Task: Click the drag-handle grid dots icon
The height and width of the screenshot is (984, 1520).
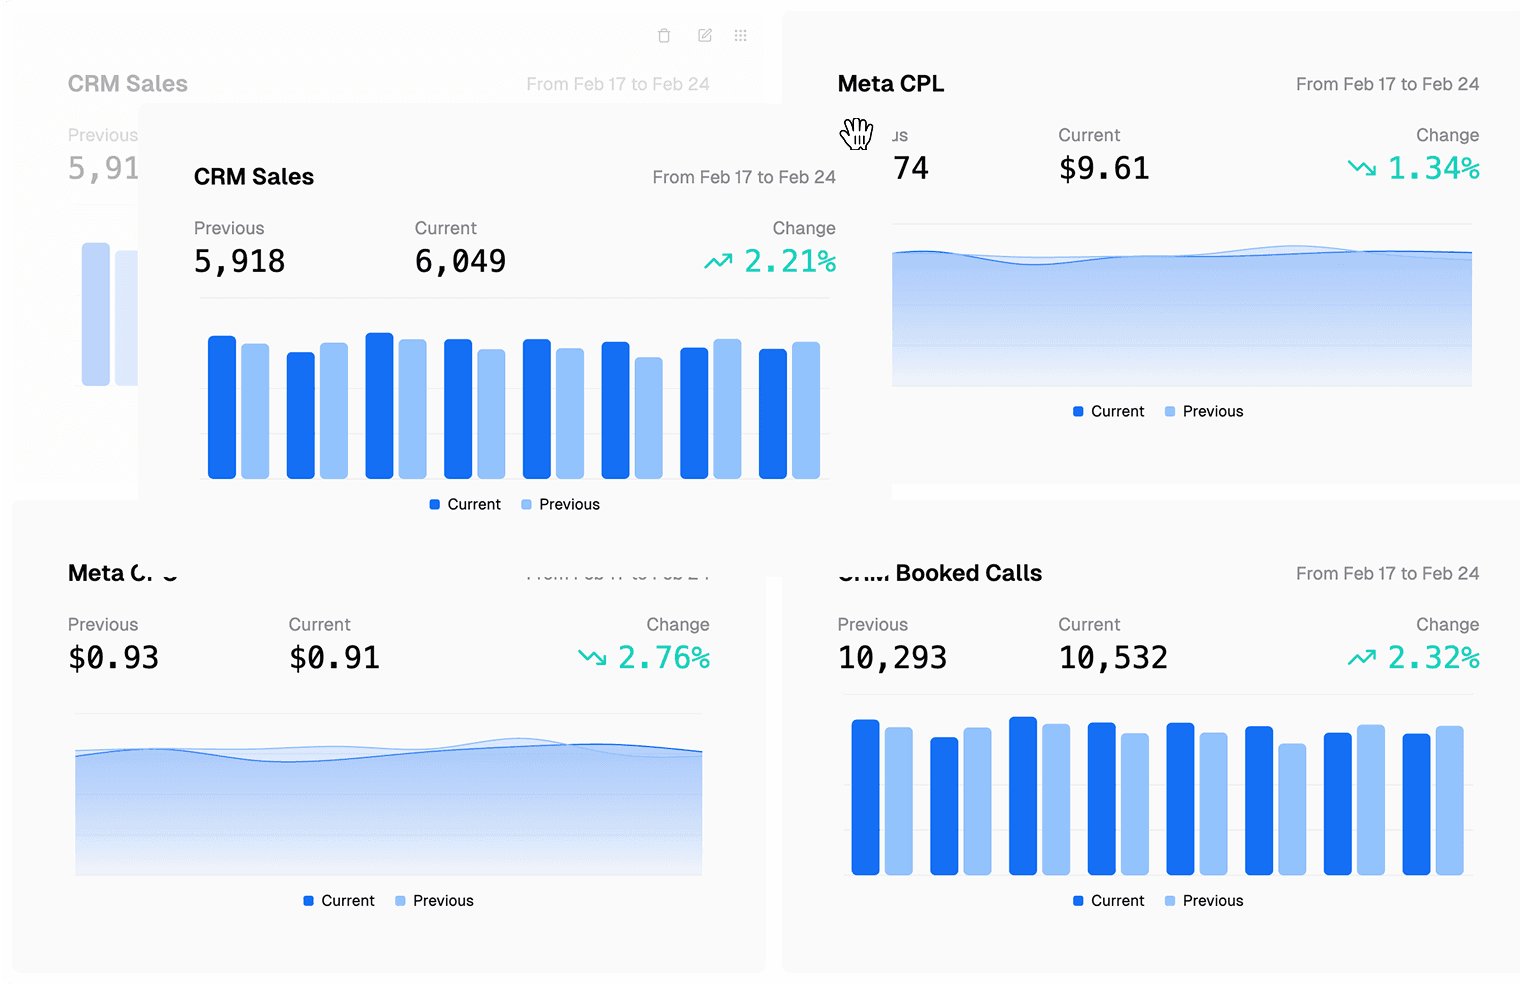Action: click(x=740, y=35)
